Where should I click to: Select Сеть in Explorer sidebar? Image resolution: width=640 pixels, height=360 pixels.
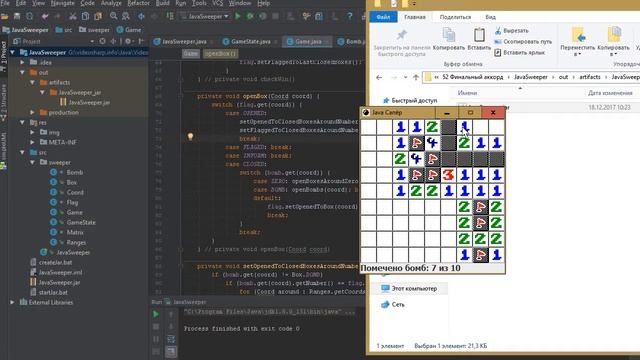point(393,304)
